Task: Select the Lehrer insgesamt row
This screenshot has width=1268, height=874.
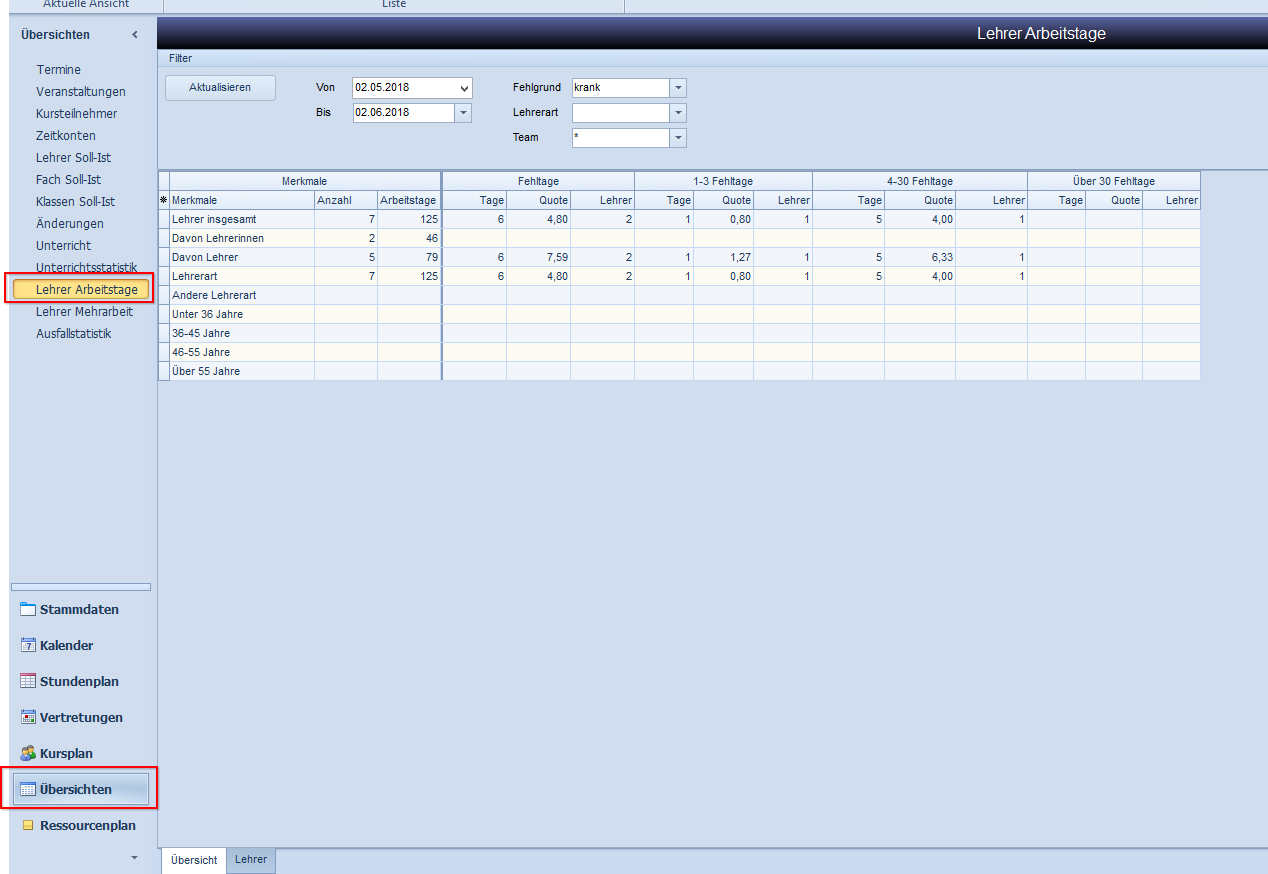Action: click(679, 219)
